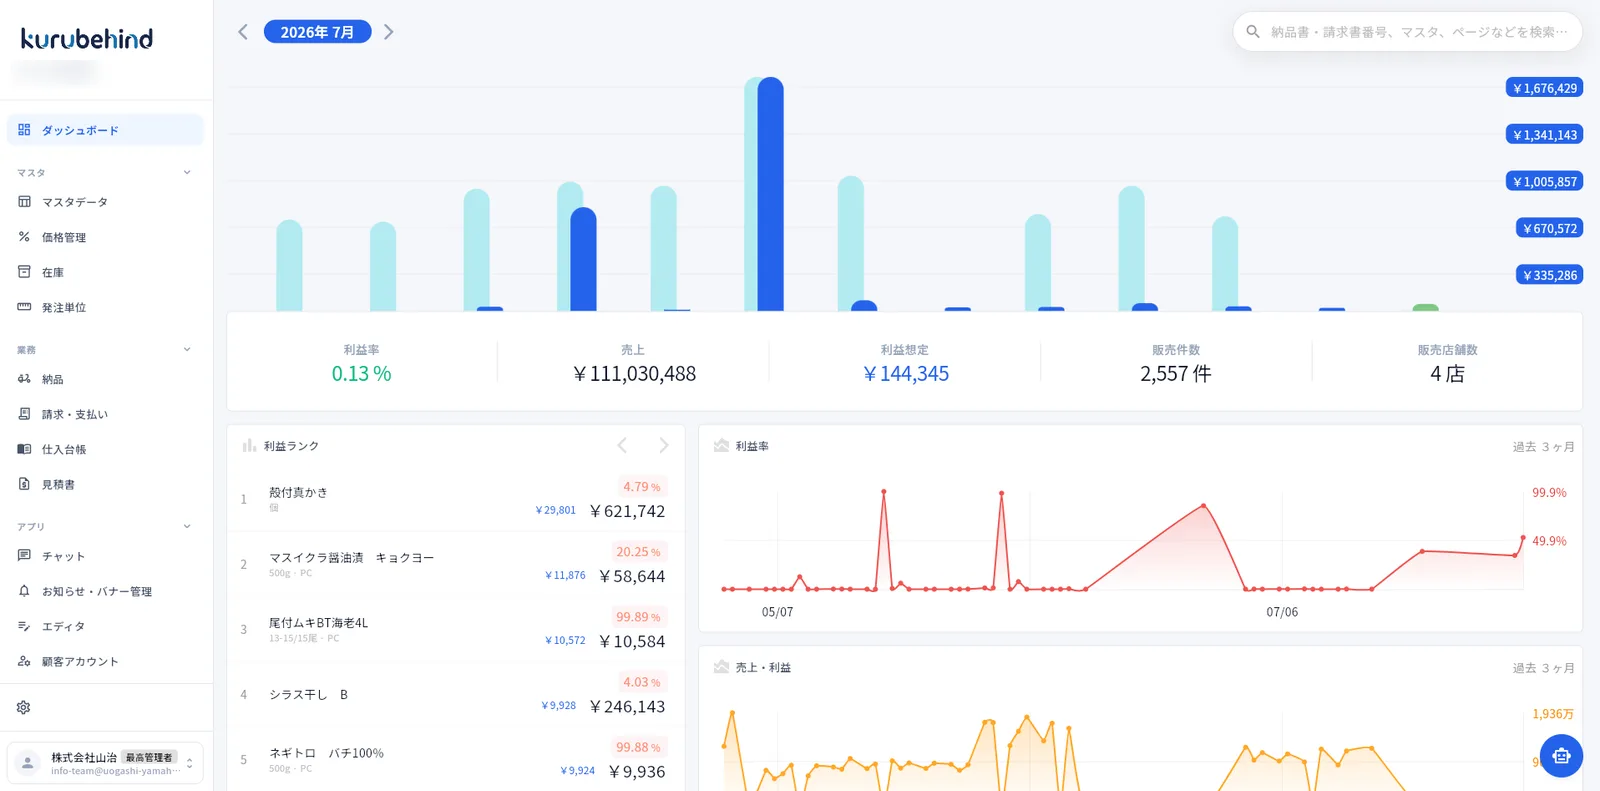Open the chatbot assistant floating button
The height and width of the screenshot is (791, 1600).
click(1561, 756)
